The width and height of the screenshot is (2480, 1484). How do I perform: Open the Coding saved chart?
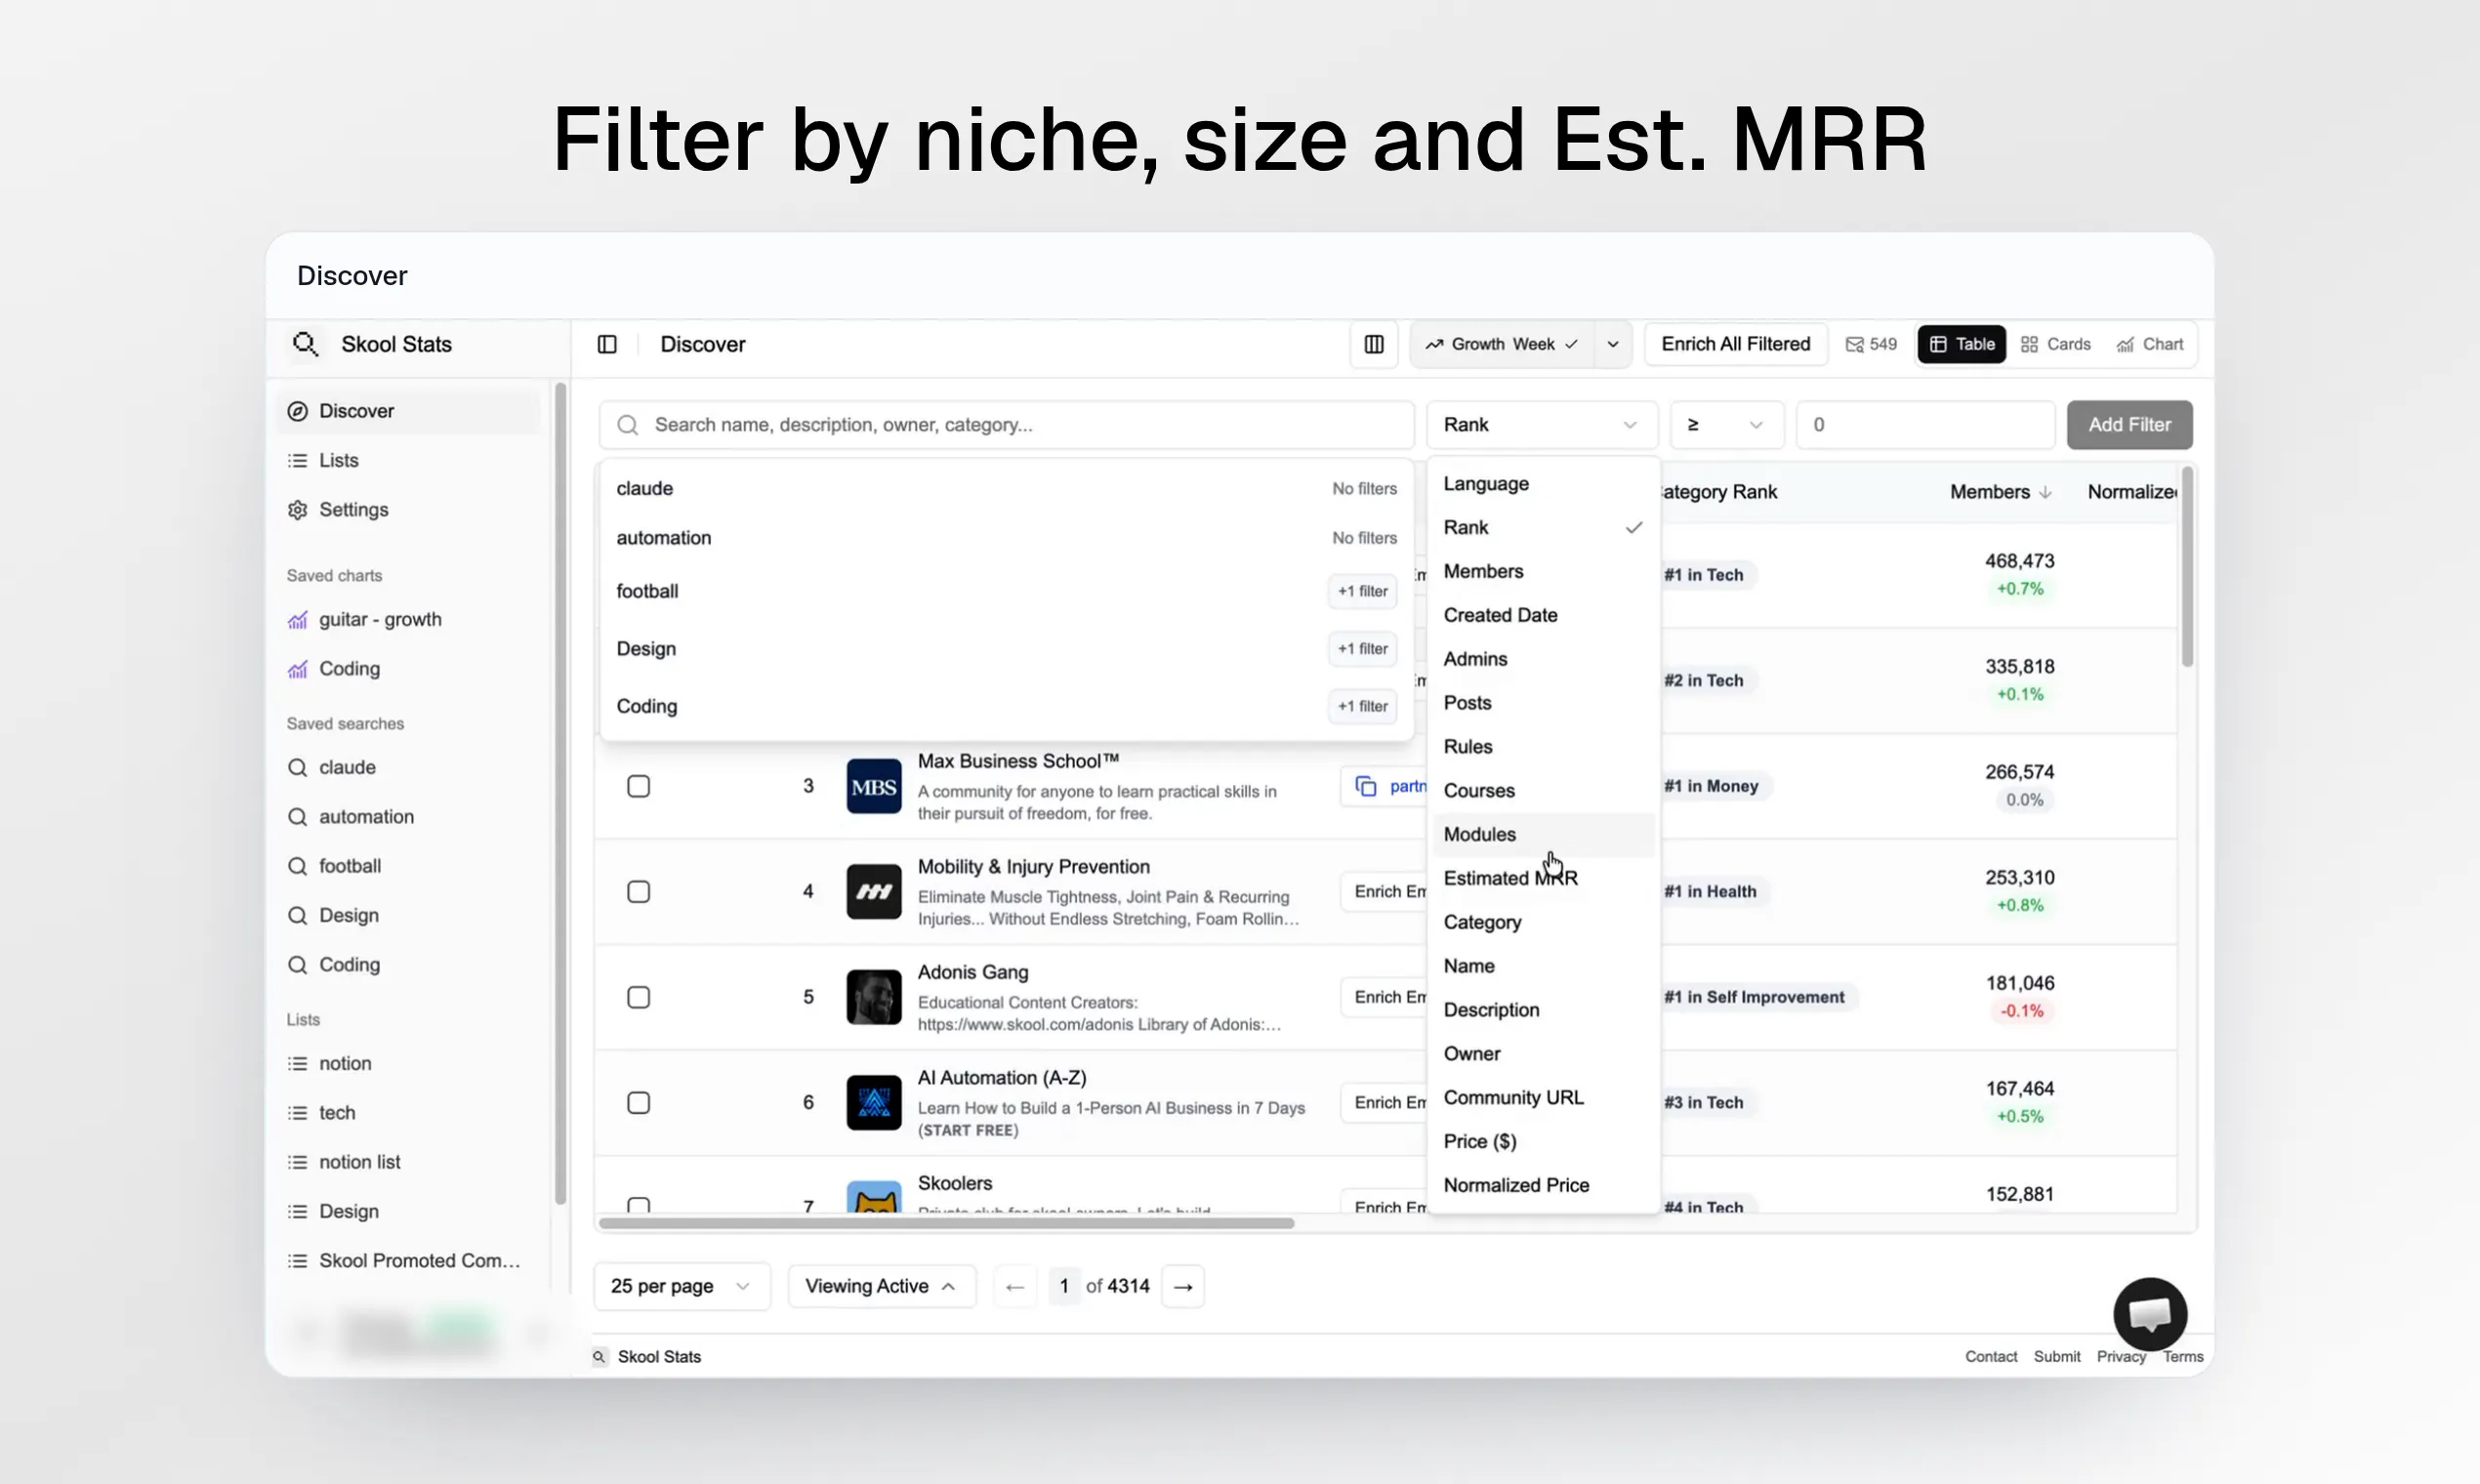(333, 668)
